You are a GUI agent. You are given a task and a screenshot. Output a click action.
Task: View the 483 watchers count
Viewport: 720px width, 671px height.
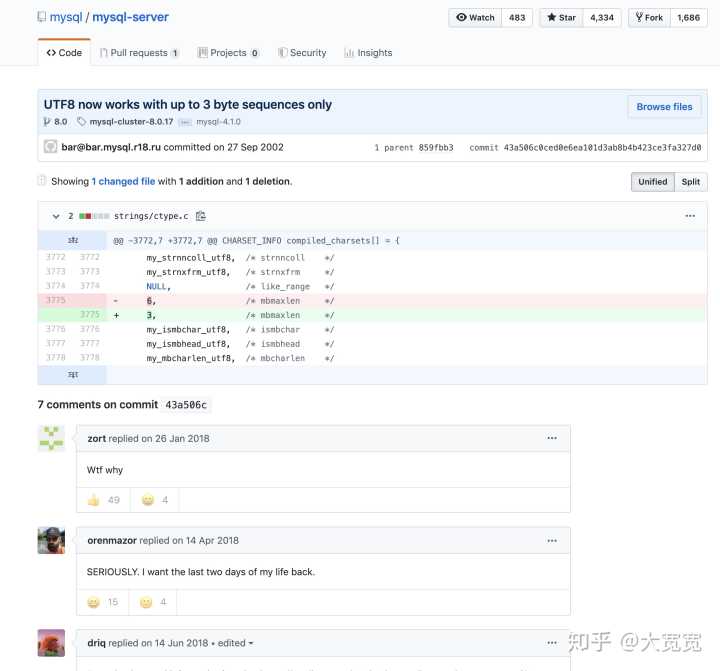(x=517, y=17)
